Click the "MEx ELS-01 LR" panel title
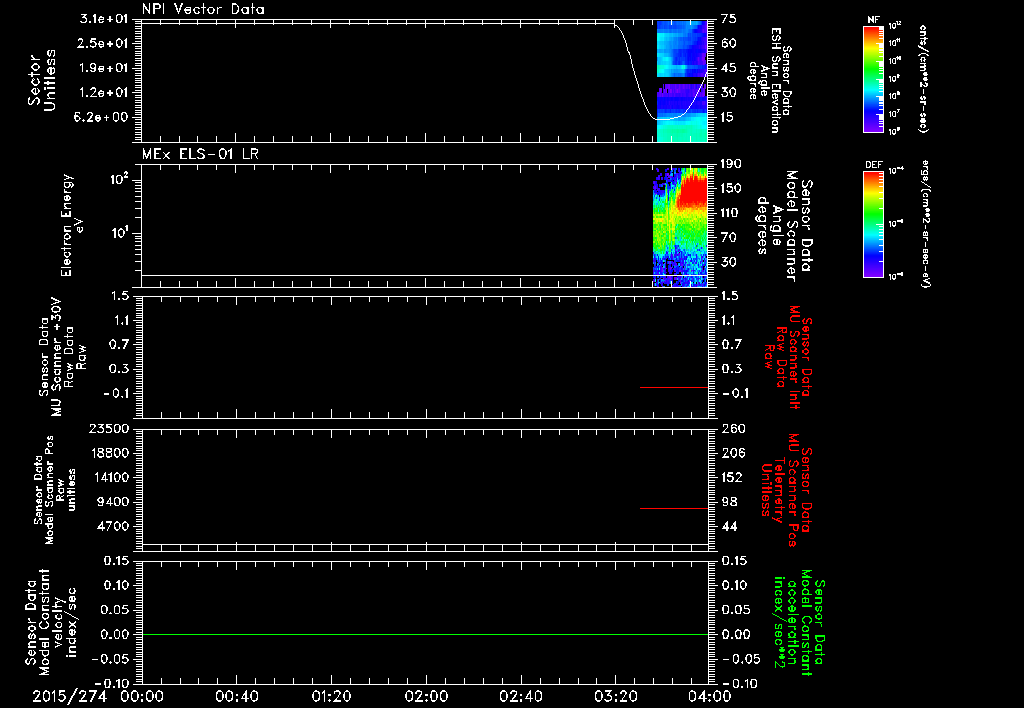The width and height of the screenshot is (1024, 708). [200, 154]
